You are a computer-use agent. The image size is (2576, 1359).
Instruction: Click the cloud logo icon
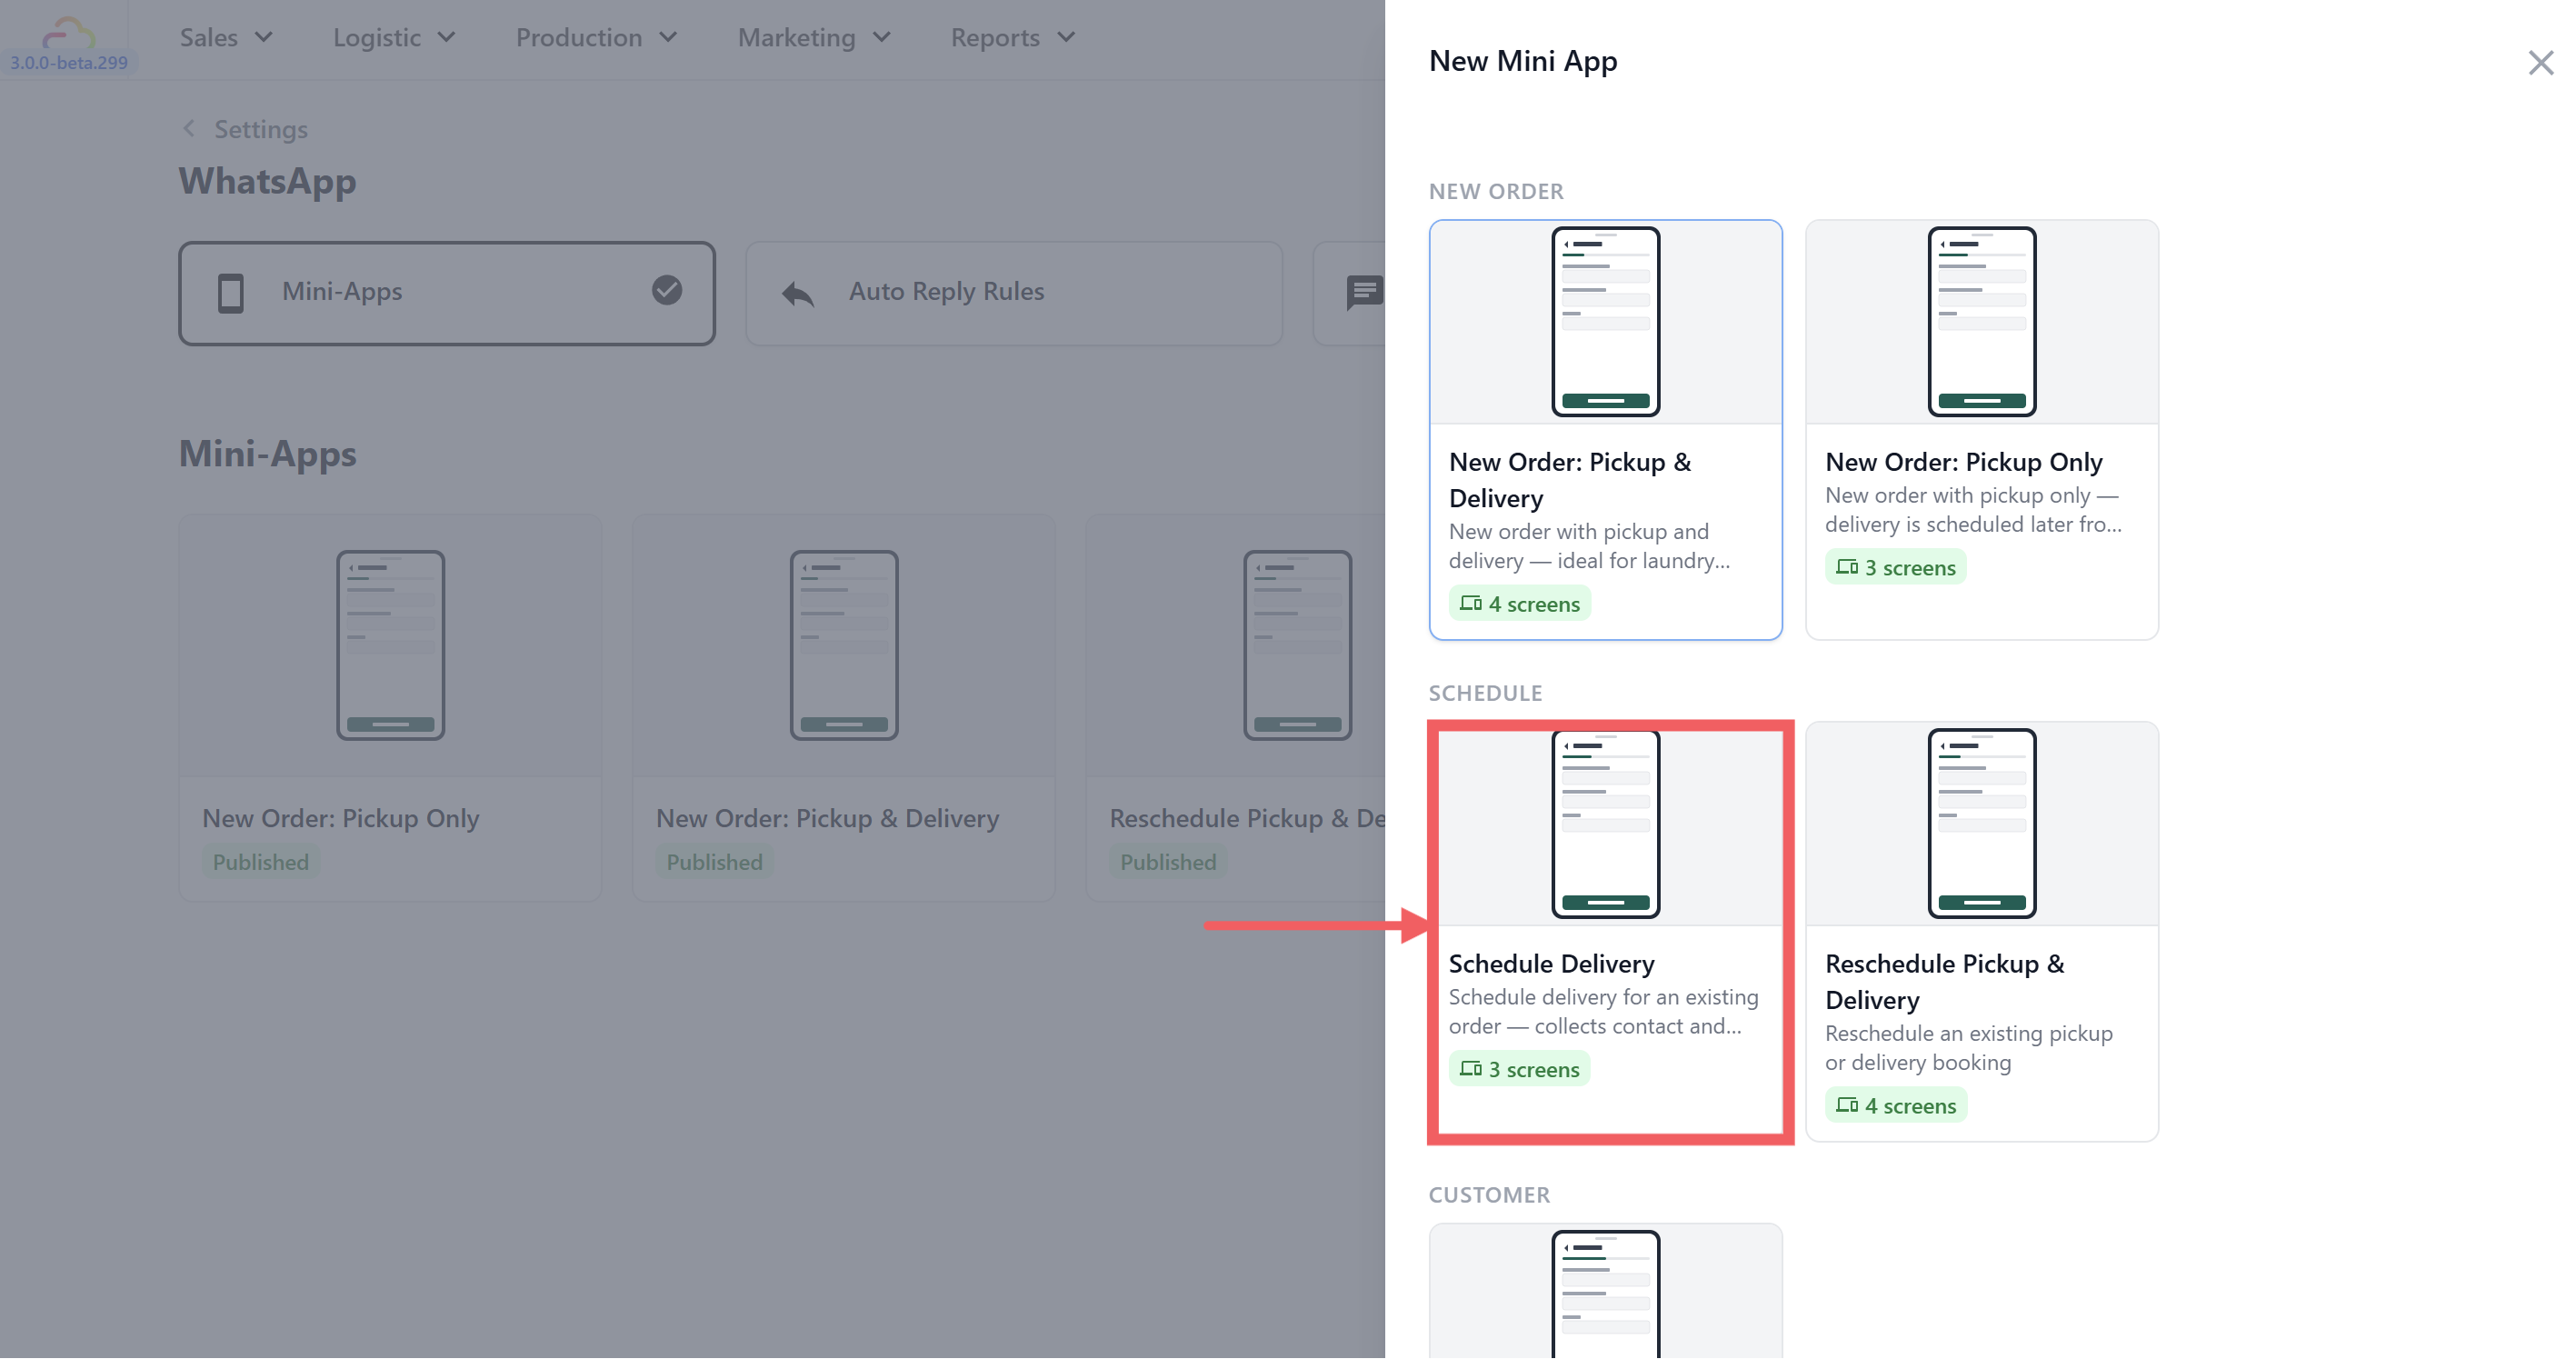68,33
